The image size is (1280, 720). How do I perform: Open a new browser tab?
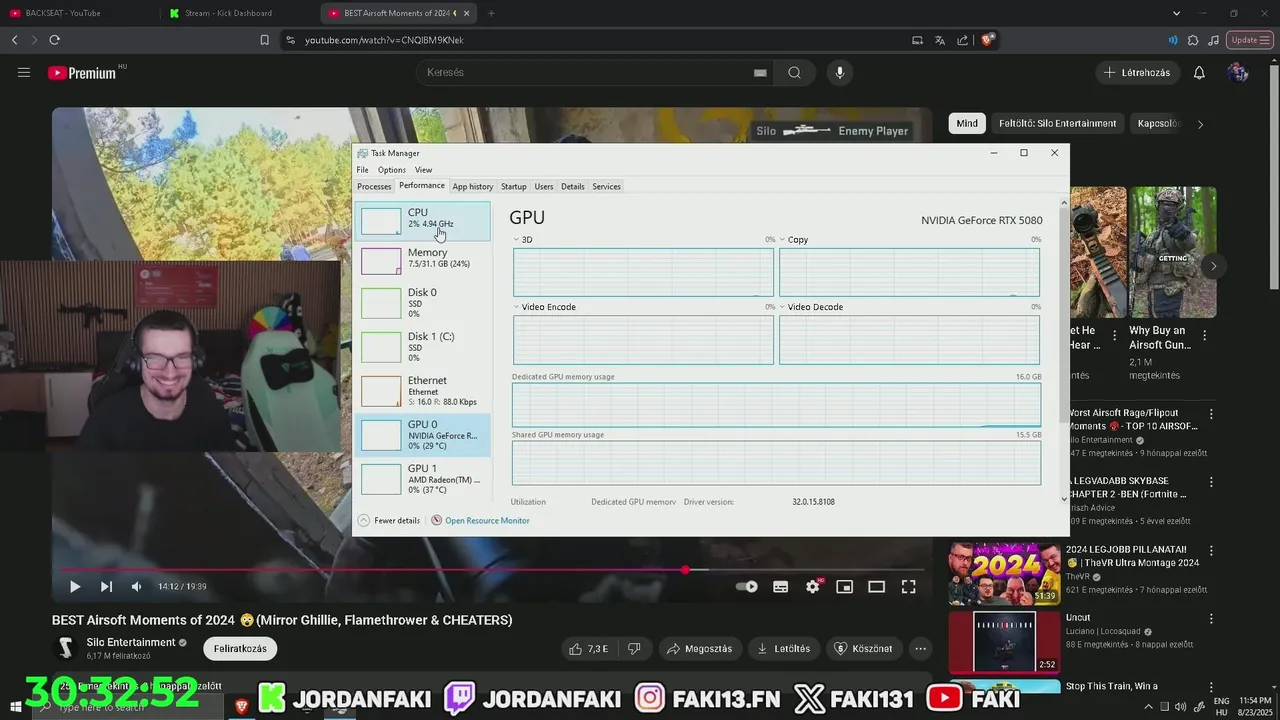[x=491, y=13]
